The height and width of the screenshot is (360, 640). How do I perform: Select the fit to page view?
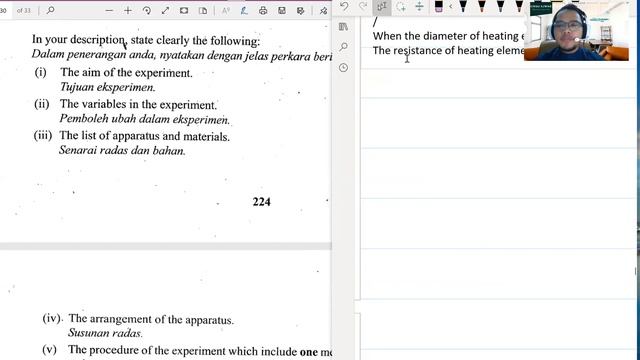pos(184,11)
